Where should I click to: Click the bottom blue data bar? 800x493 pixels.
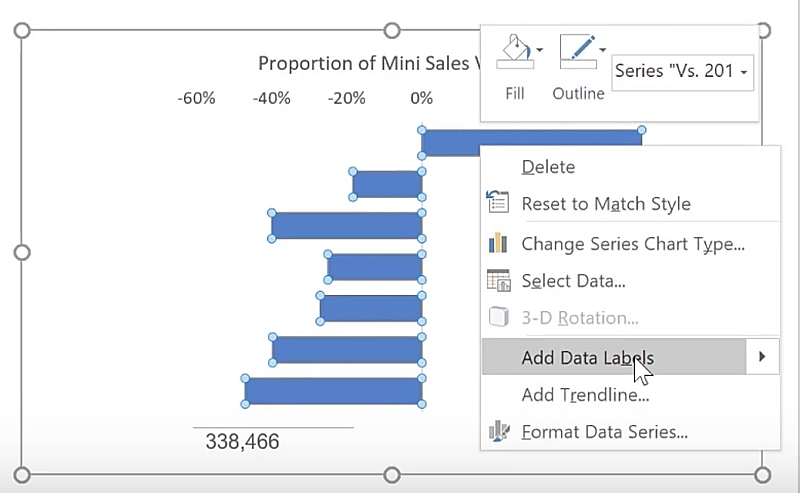pyautogui.click(x=333, y=391)
